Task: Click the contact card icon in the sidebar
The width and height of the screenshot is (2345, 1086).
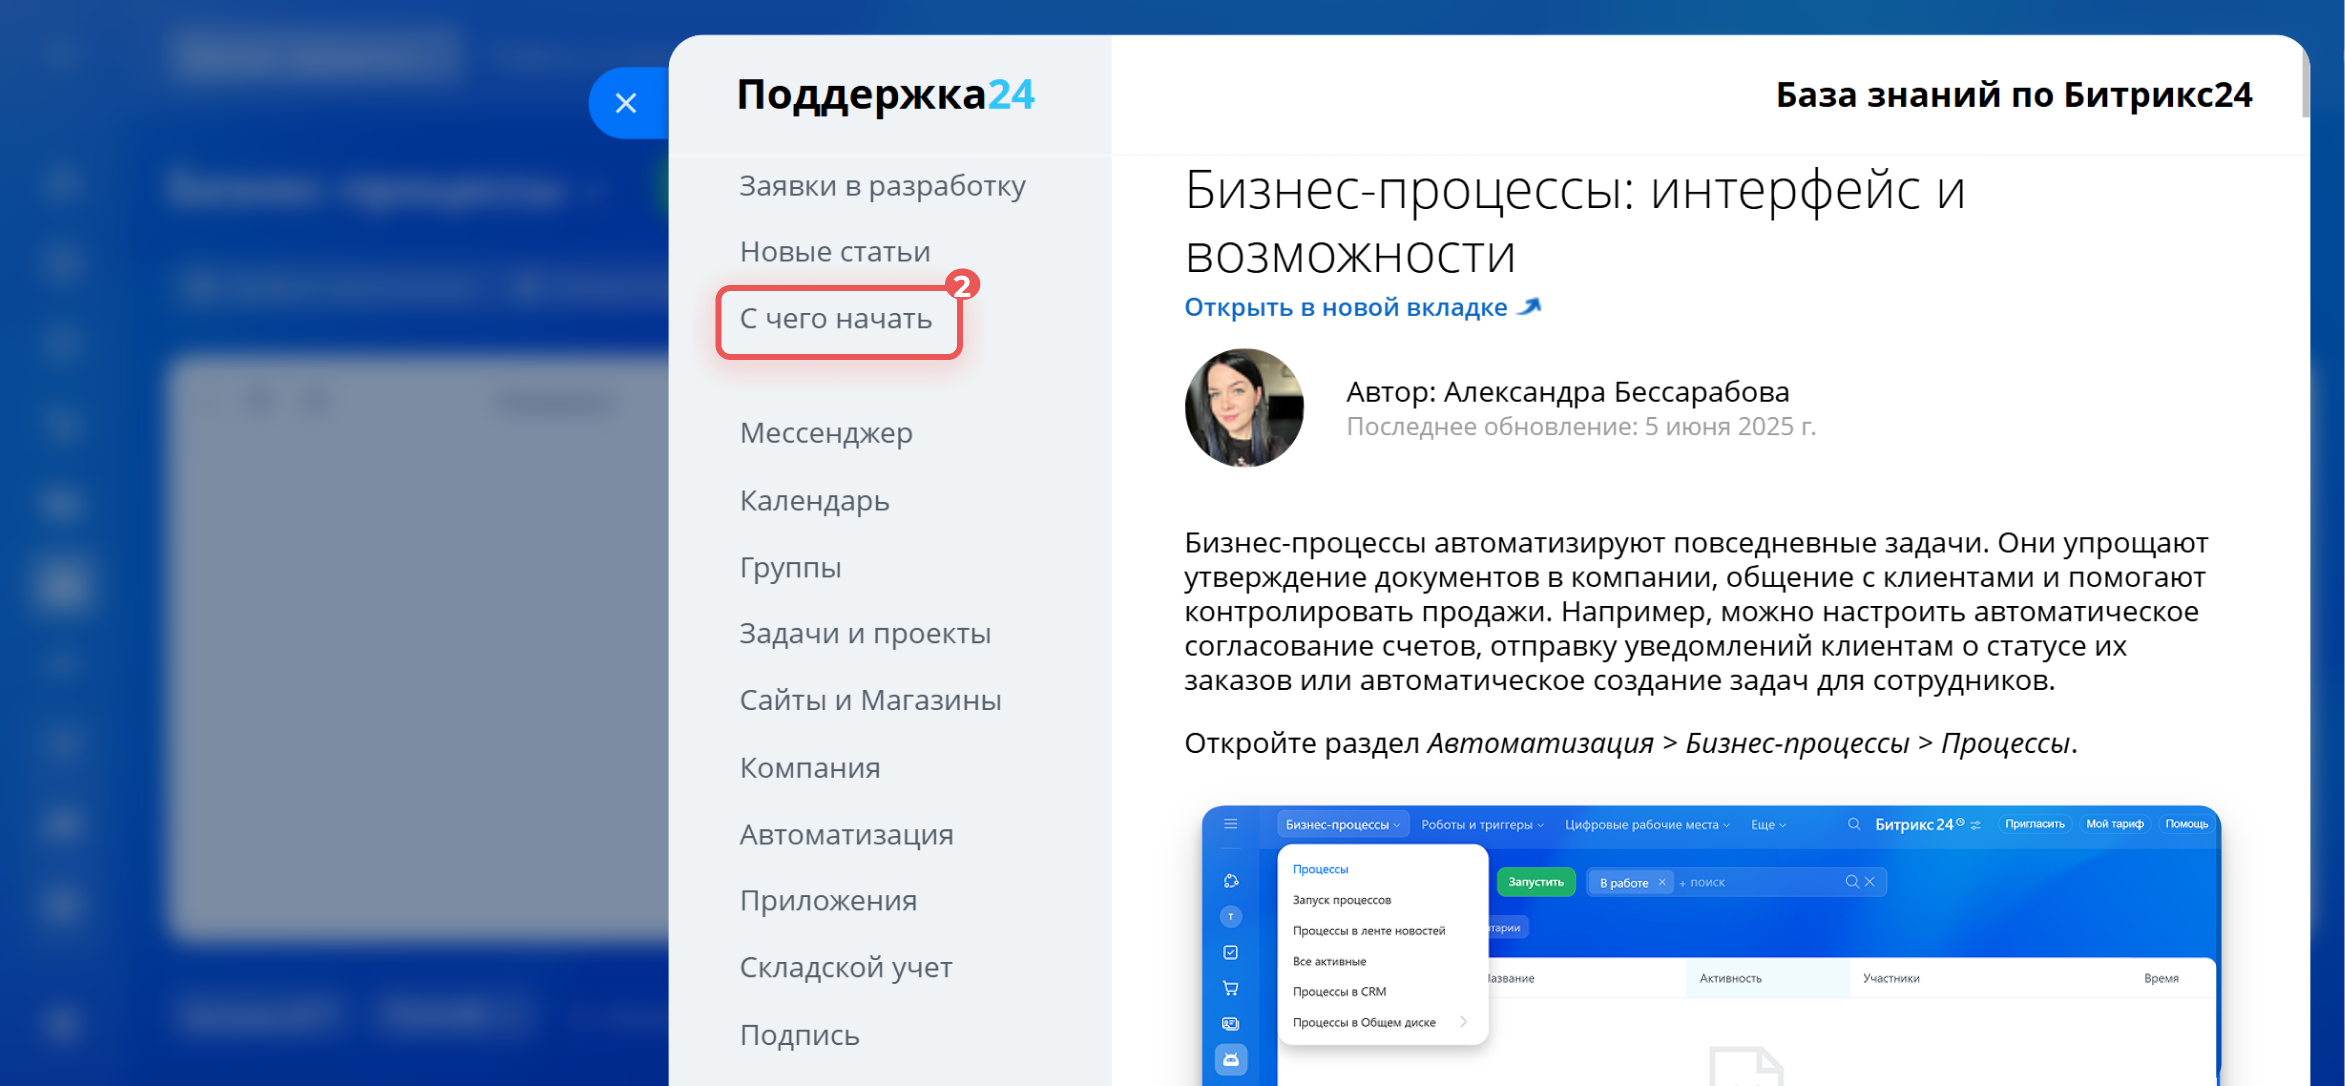Action: tap(1231, 1023)
